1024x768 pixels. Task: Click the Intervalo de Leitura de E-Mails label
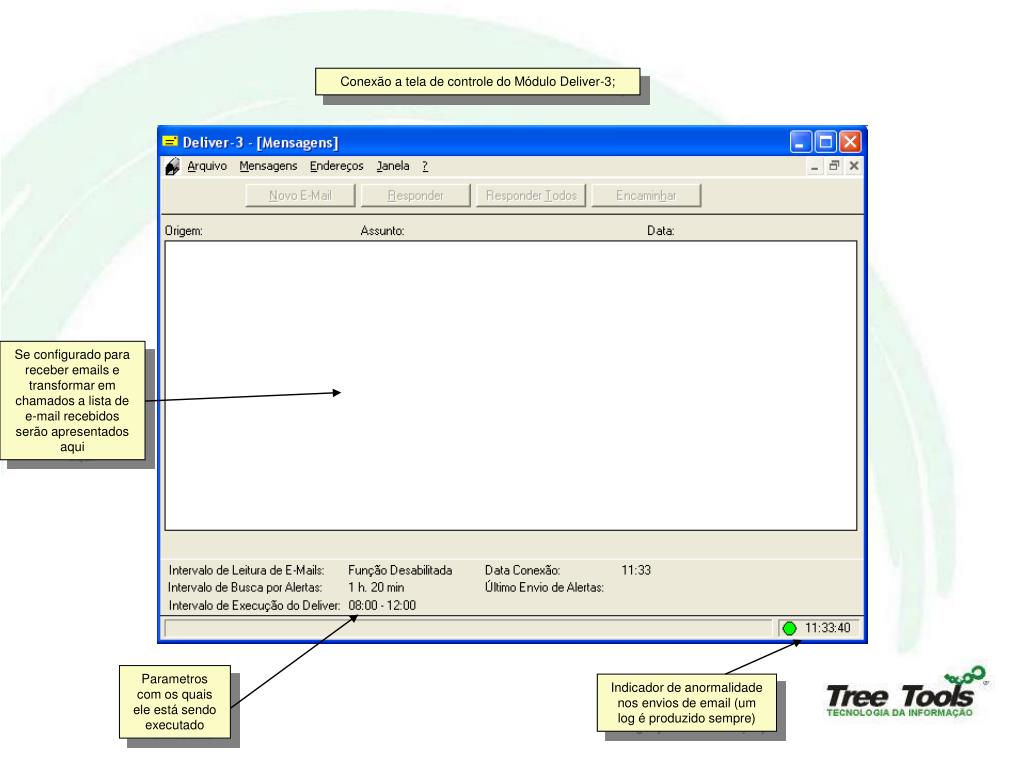[x=246, y=570]
